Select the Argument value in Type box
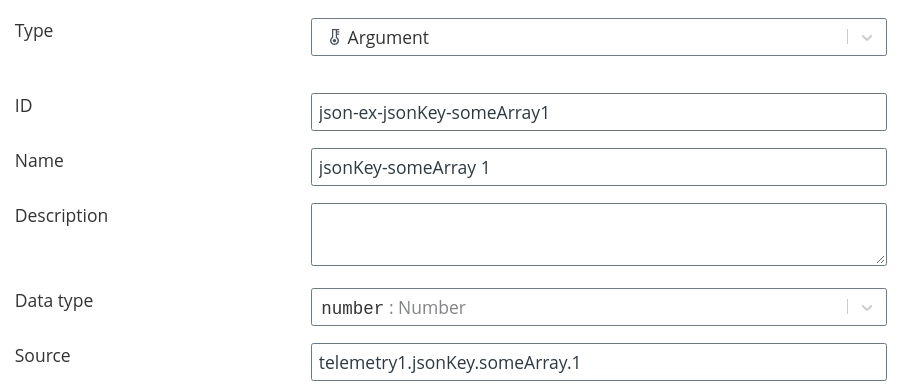Viewport: 899px width, 391px height. pos(388,38)
